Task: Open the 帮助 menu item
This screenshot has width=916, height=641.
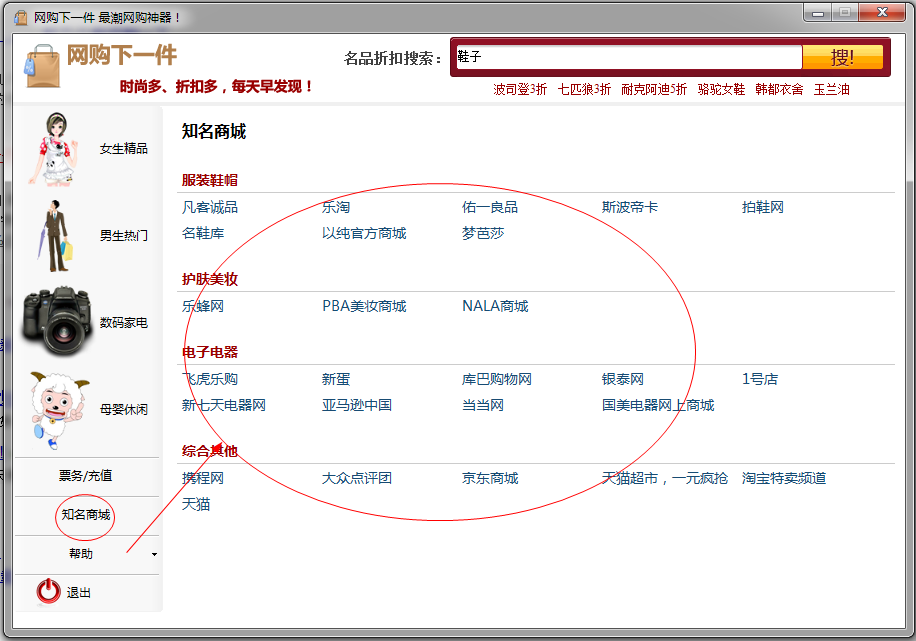Action: pos(81,554)
